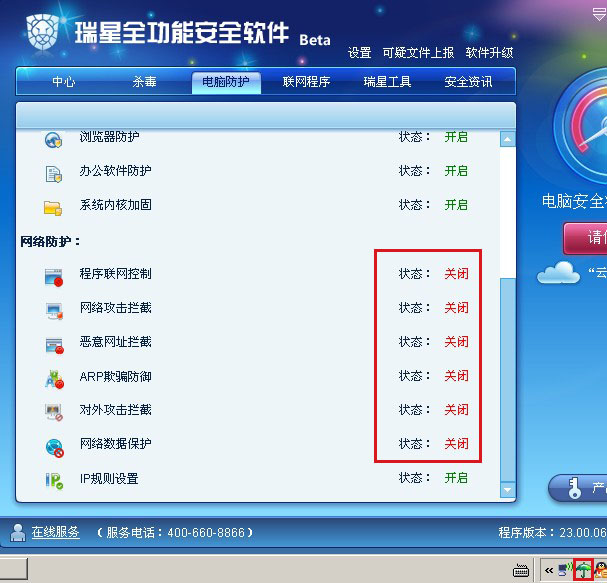Select the ARP欺骗防御 label
The image size is (607, 583).
click(115, 376)
